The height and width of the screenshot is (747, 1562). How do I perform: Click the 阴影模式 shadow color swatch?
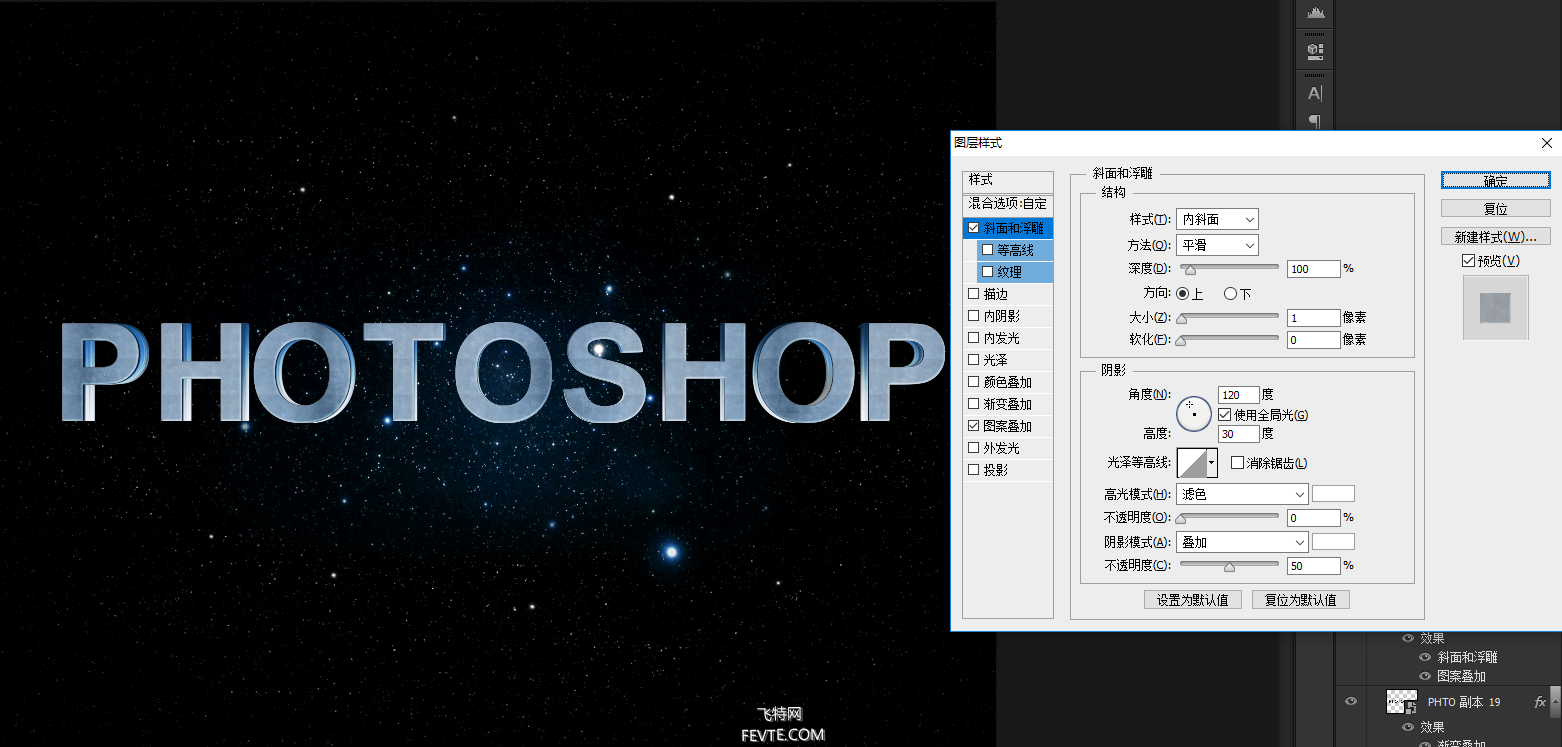click(1333, 542)
